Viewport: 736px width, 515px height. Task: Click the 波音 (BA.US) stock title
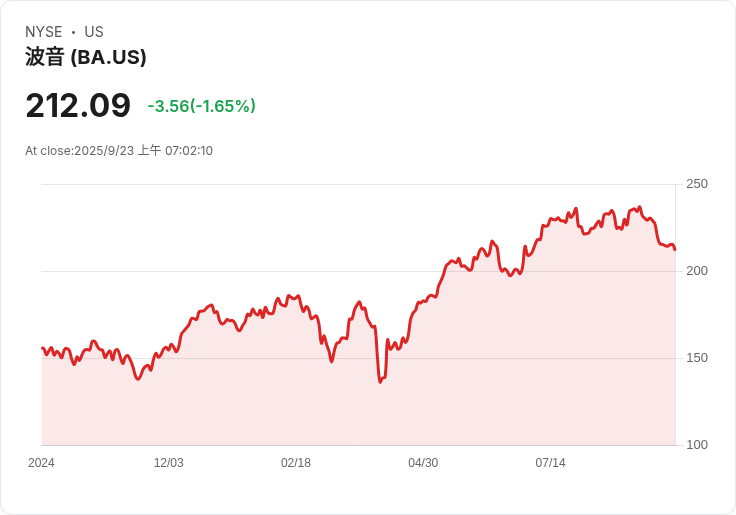click(86, 57)
